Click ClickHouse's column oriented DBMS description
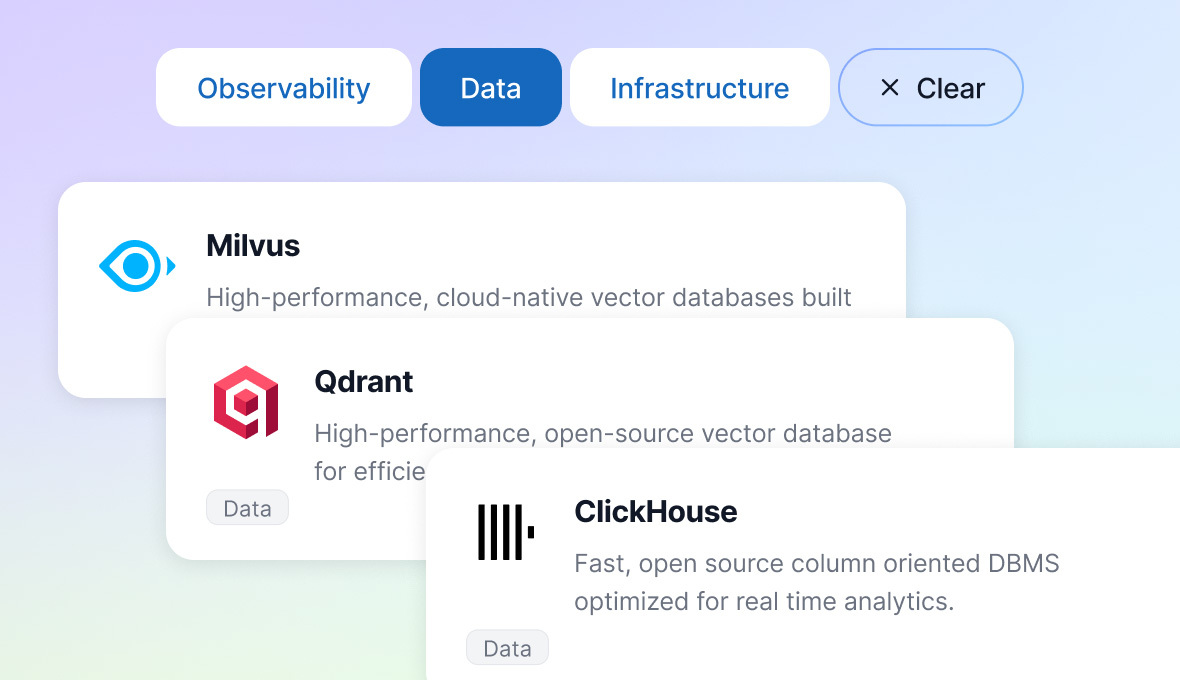 [817, 582]
